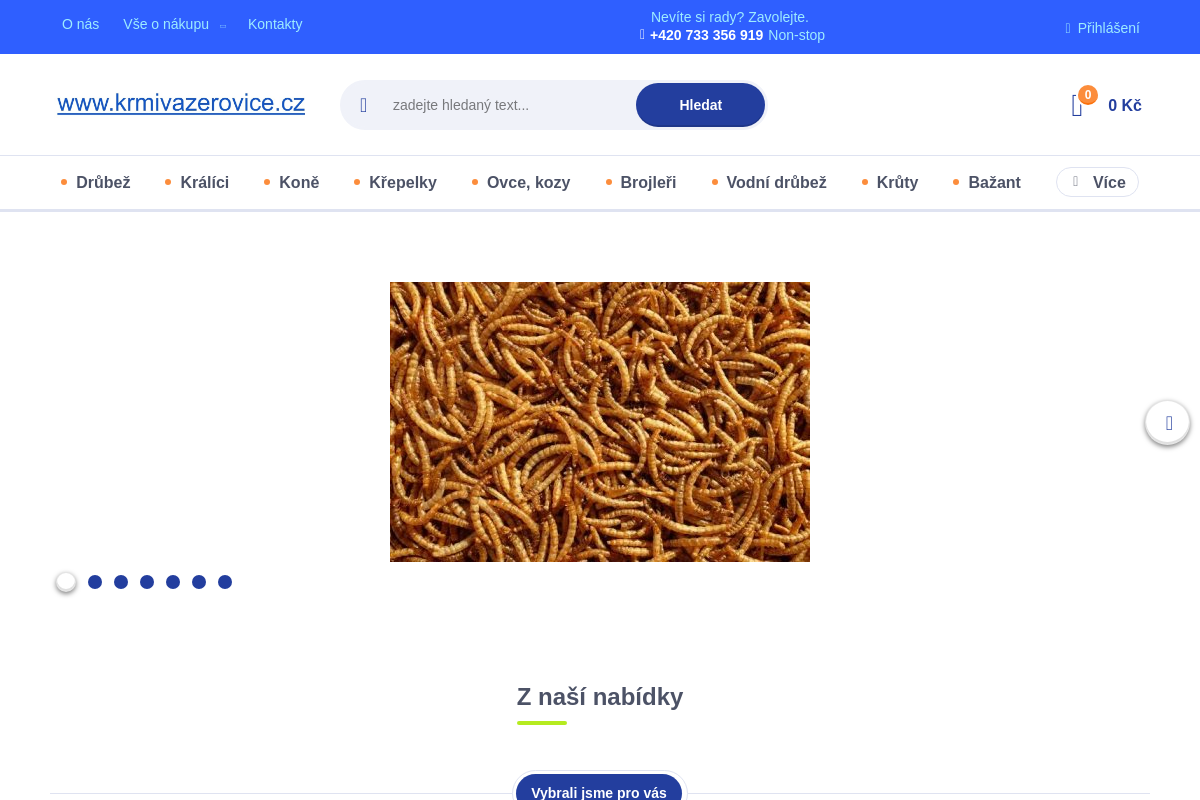Click the phone icon beside number
The height and width of the screenshot is (800, 1200).
coord(643,35)
